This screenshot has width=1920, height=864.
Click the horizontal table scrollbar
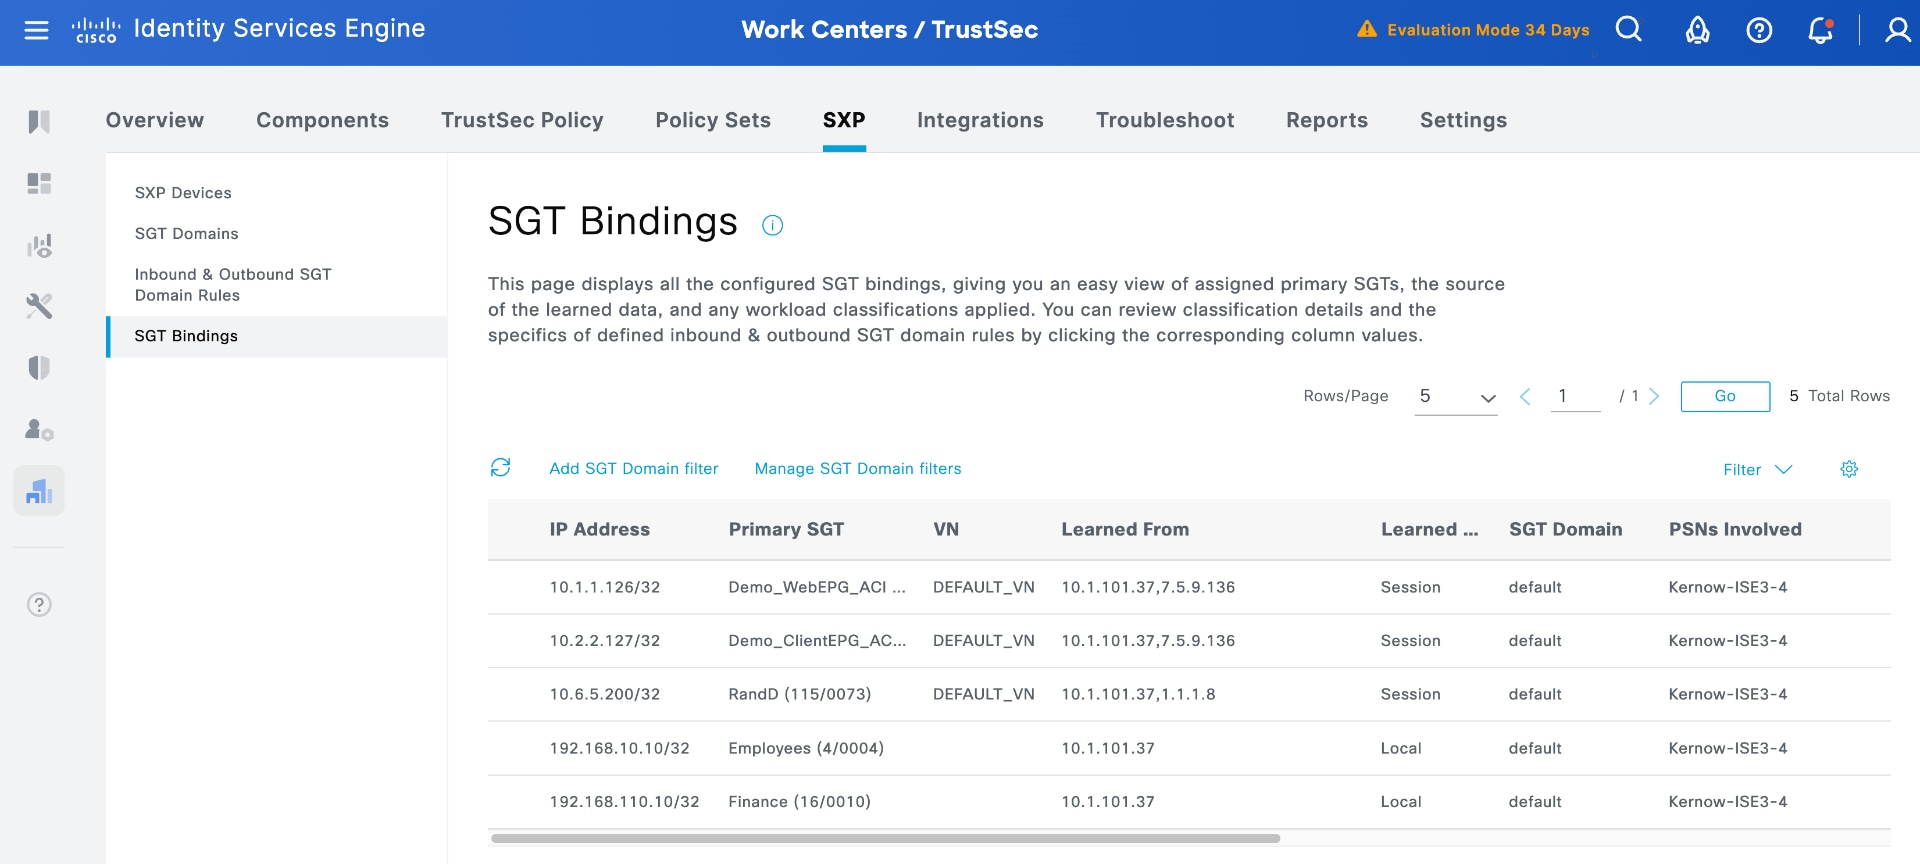[885, 839]
